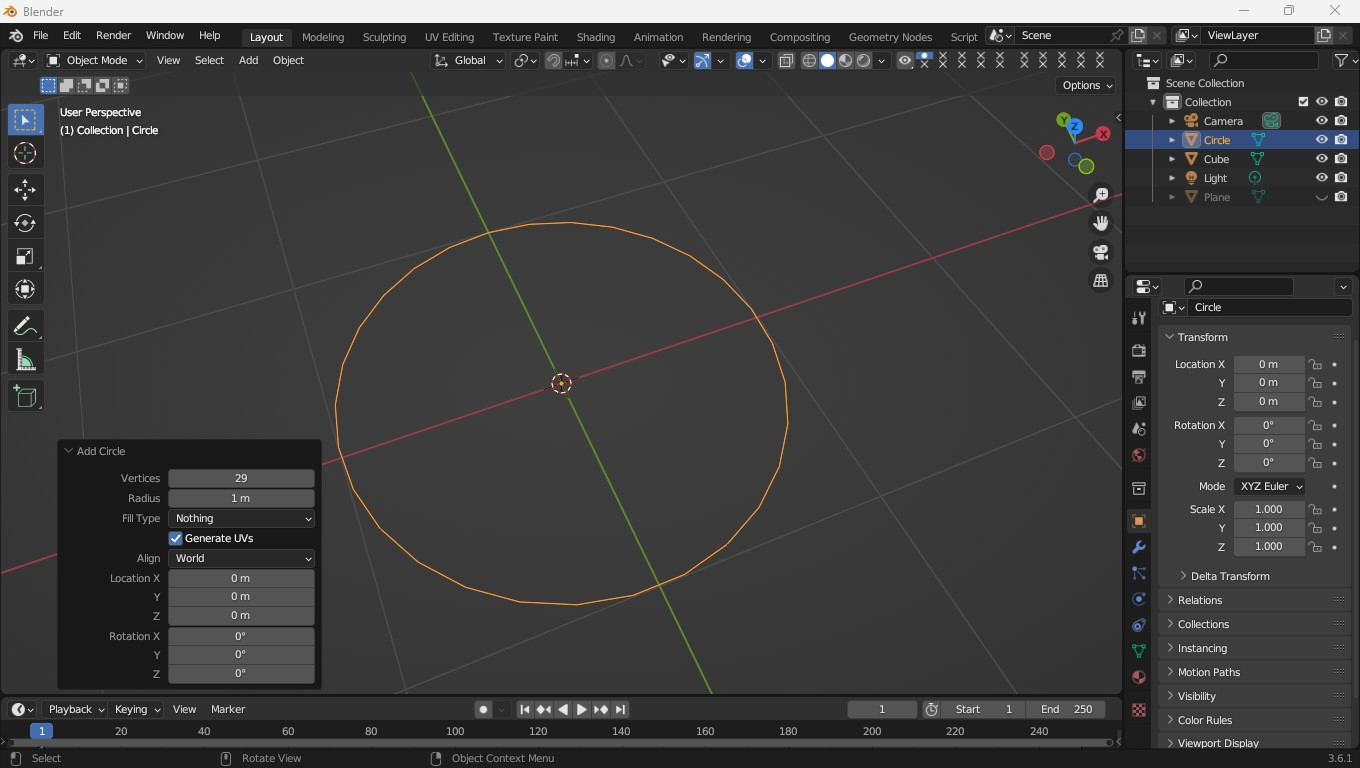Viewport: 1360px width, 768px height.
Task: Select the Measure ruler tool
Action: pyautogui.click(x=25, y=360)
